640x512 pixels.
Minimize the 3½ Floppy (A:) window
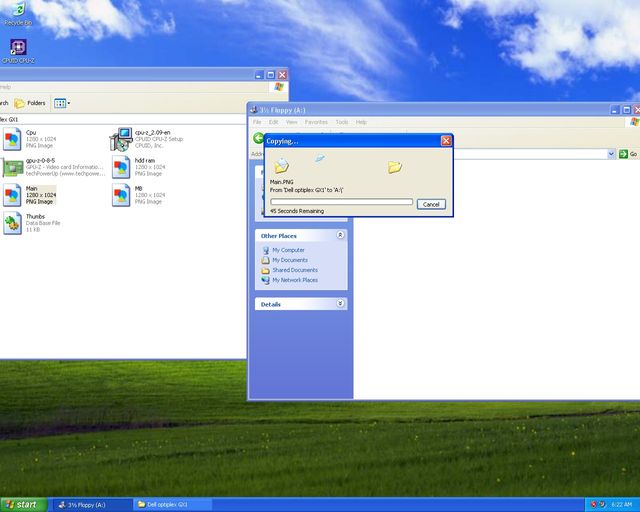click(x=615, y=110)
